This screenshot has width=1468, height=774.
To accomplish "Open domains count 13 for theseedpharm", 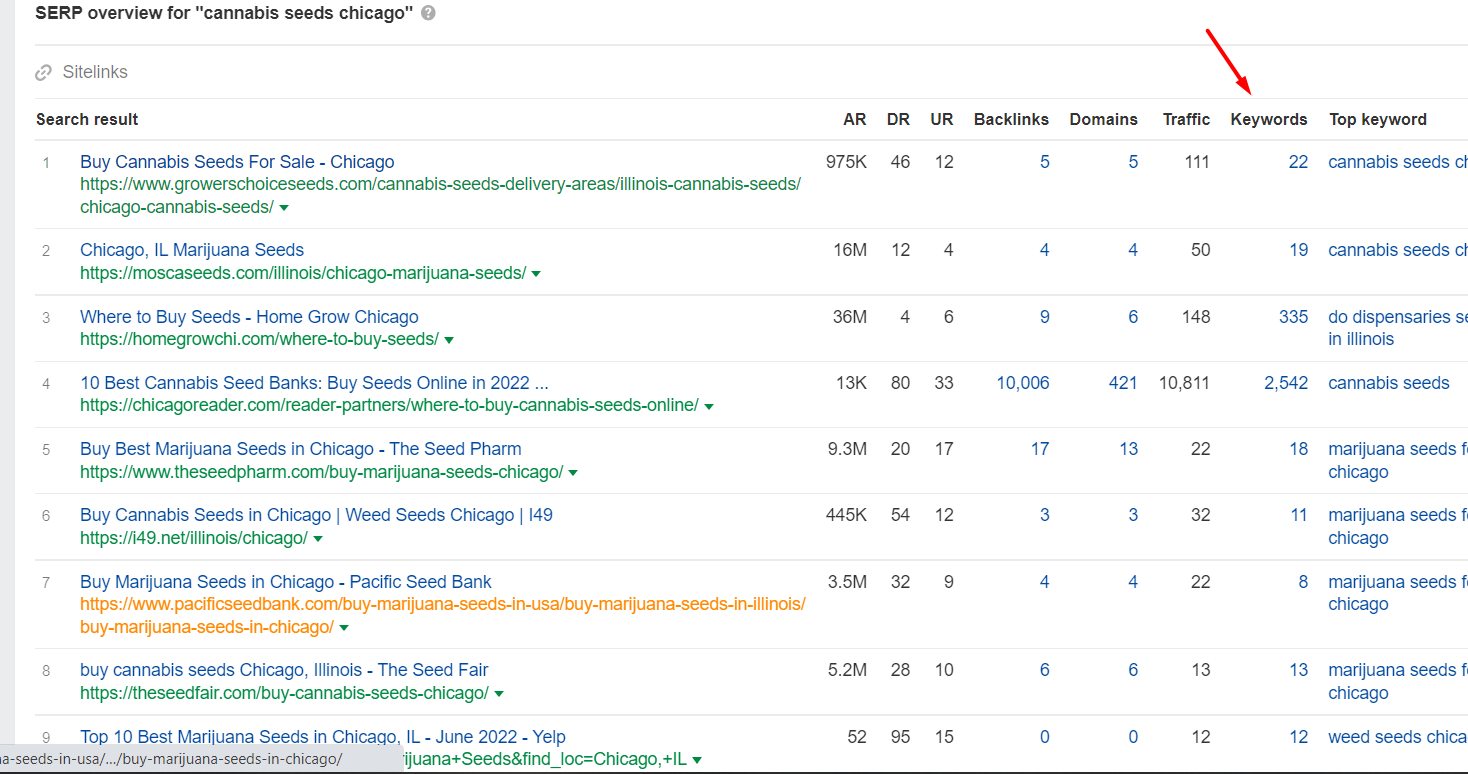I will coord(1128,449).
